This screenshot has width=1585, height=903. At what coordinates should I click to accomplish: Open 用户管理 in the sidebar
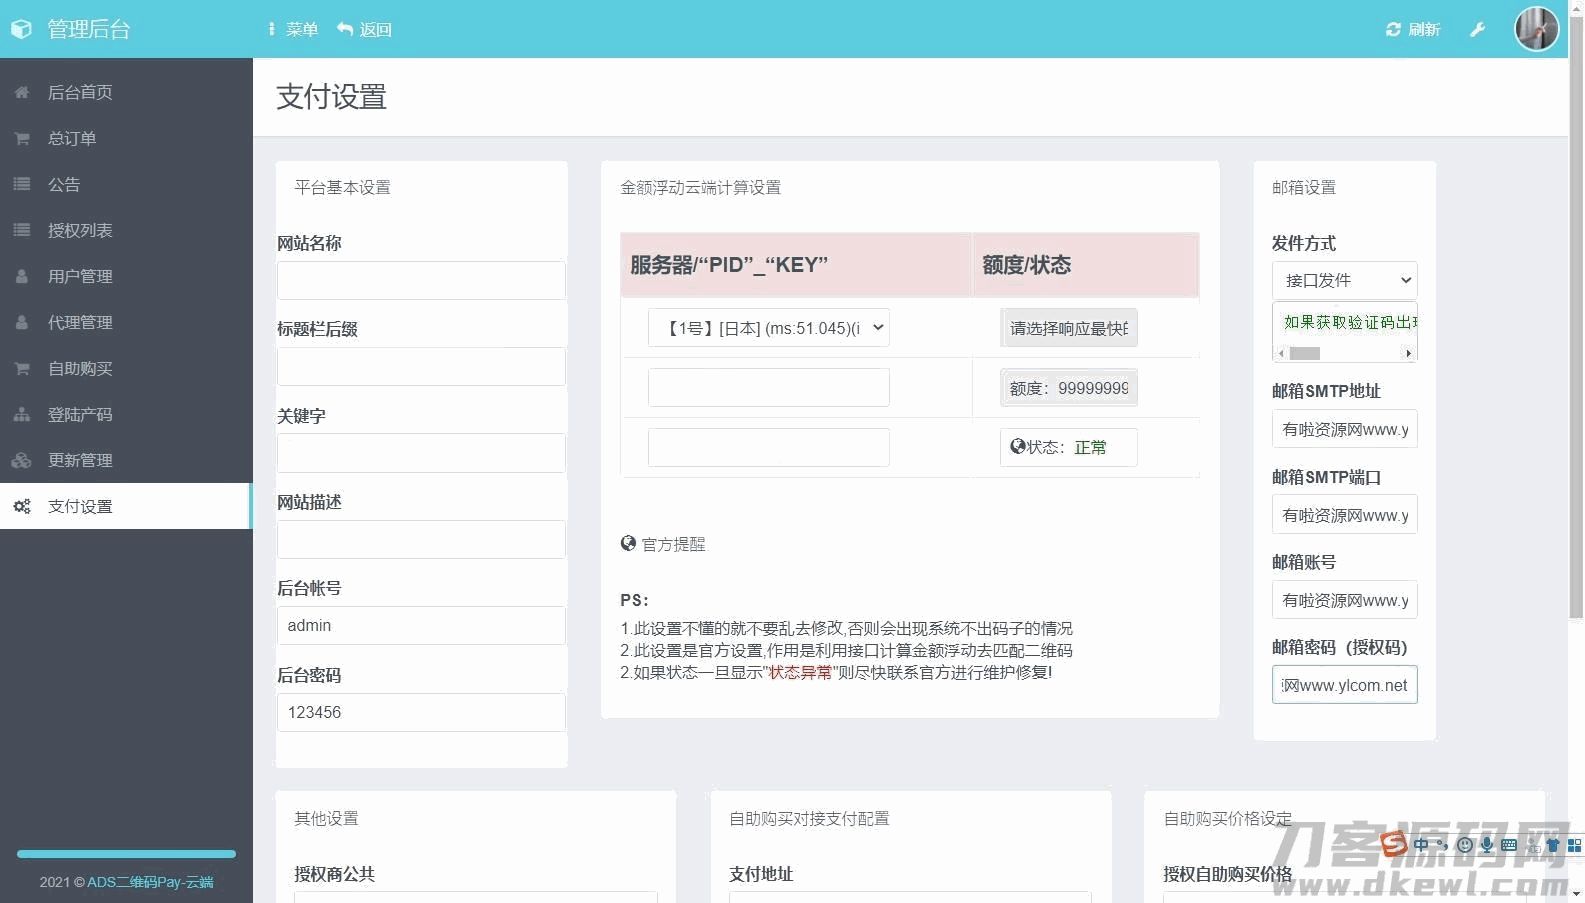80,276
